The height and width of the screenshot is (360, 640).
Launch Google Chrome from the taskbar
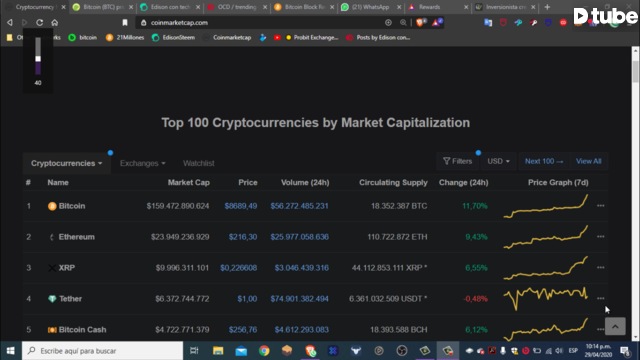tap(264, 351)
